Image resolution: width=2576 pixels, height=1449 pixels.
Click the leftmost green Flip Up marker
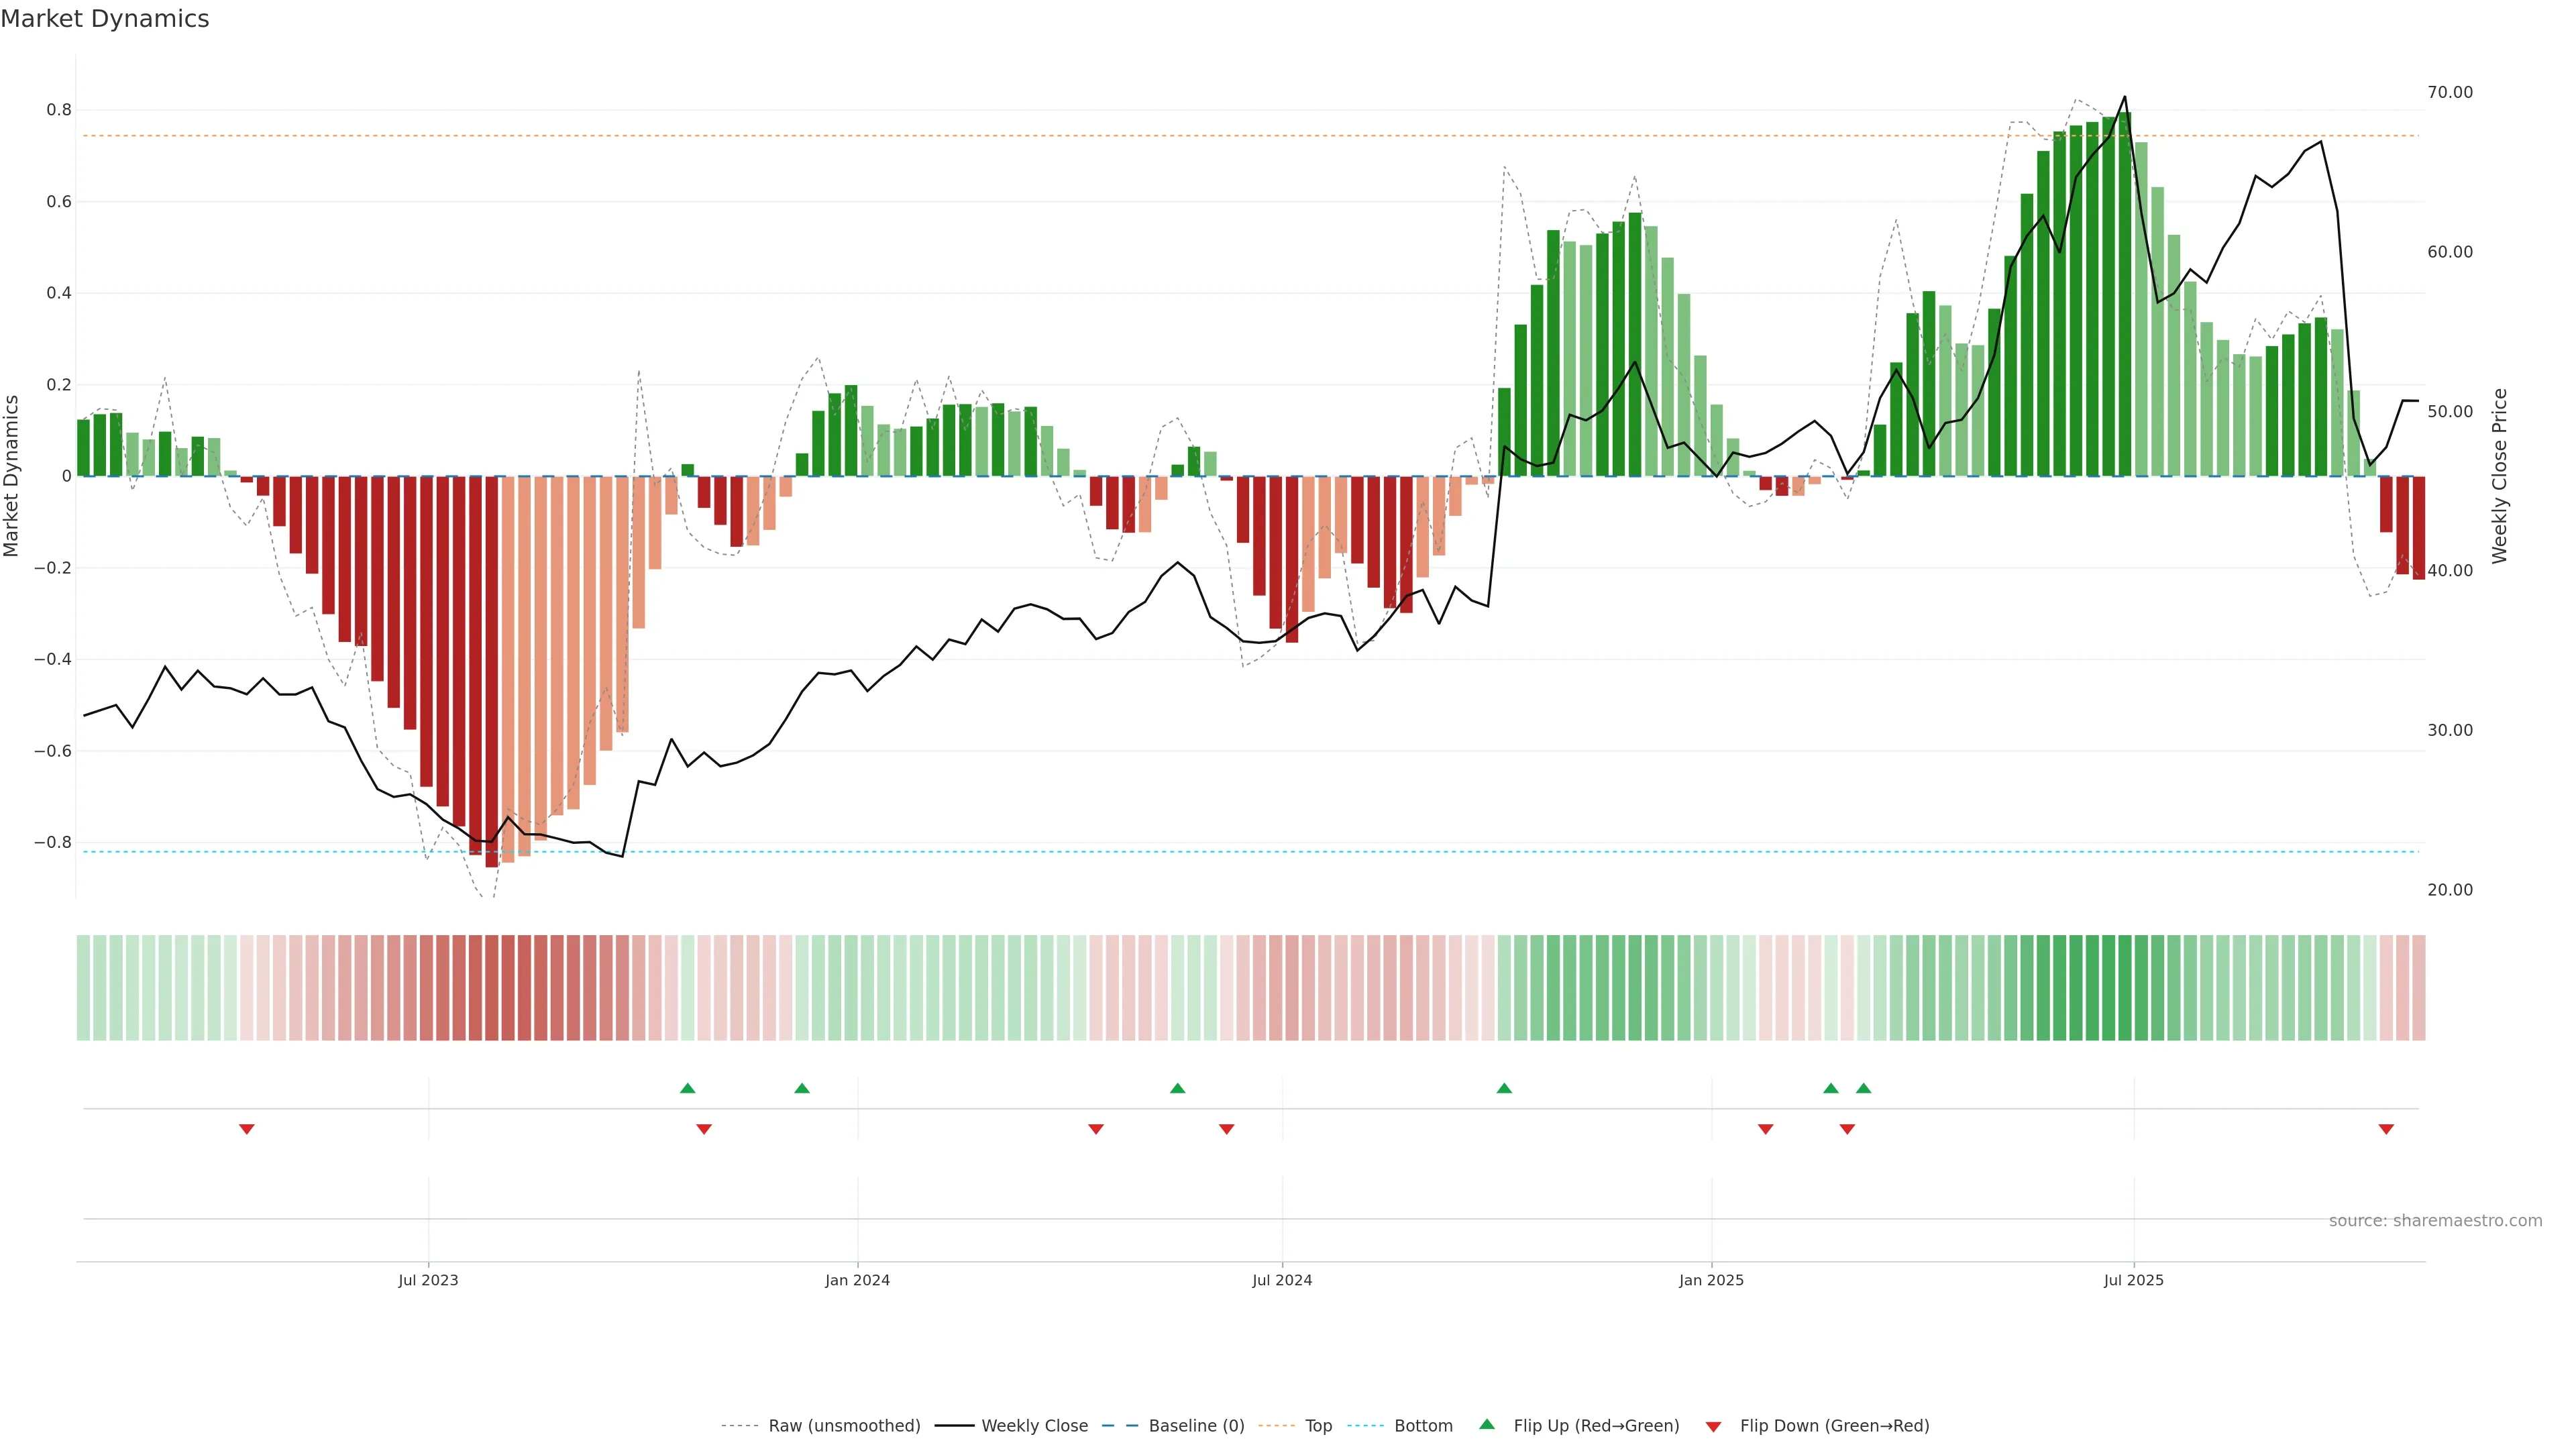pos(687,1088)
